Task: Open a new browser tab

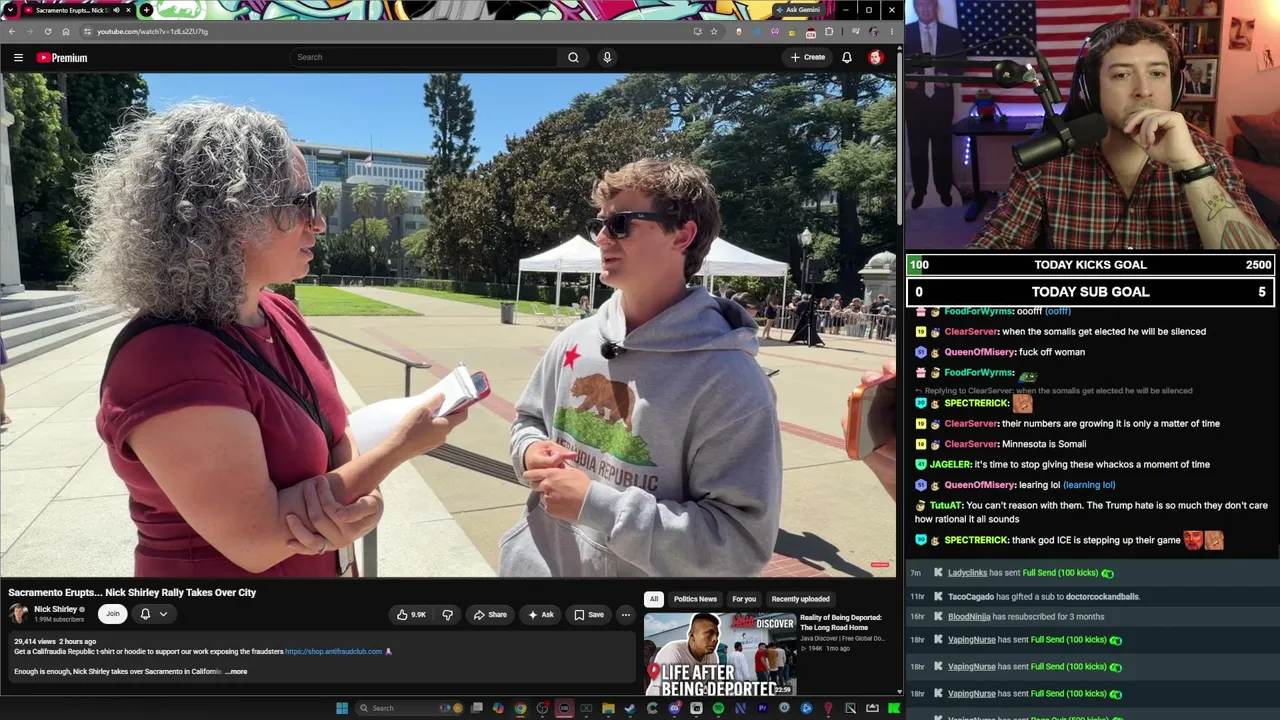Action: 146,10
